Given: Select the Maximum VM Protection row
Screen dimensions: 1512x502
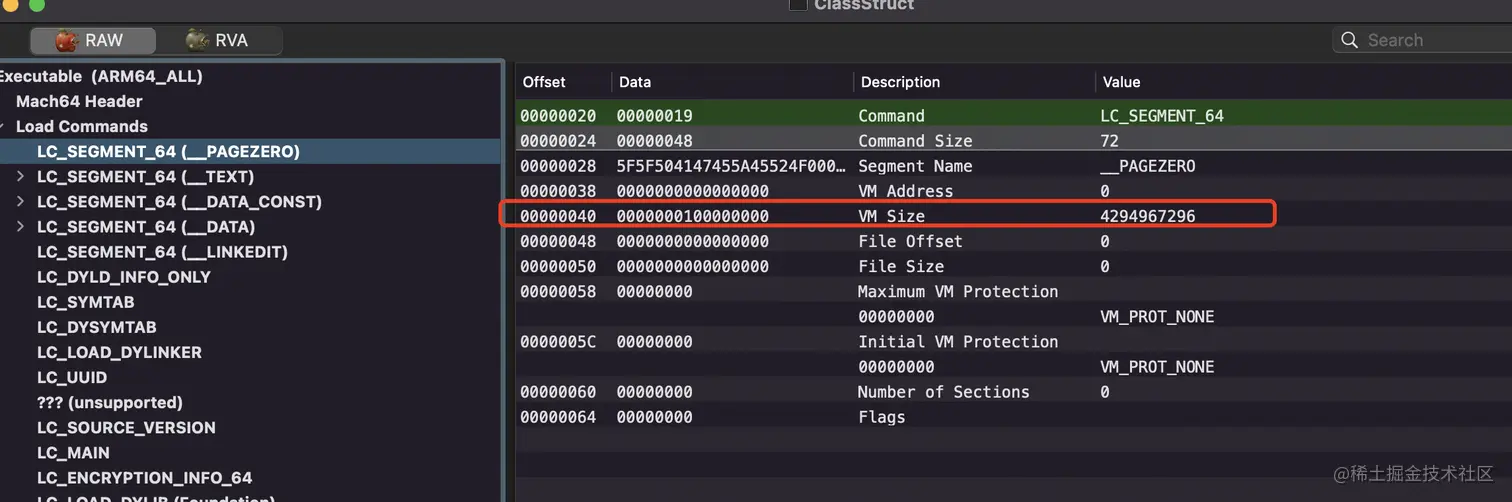Looking at the screenshot, I should coord(1014,291).
